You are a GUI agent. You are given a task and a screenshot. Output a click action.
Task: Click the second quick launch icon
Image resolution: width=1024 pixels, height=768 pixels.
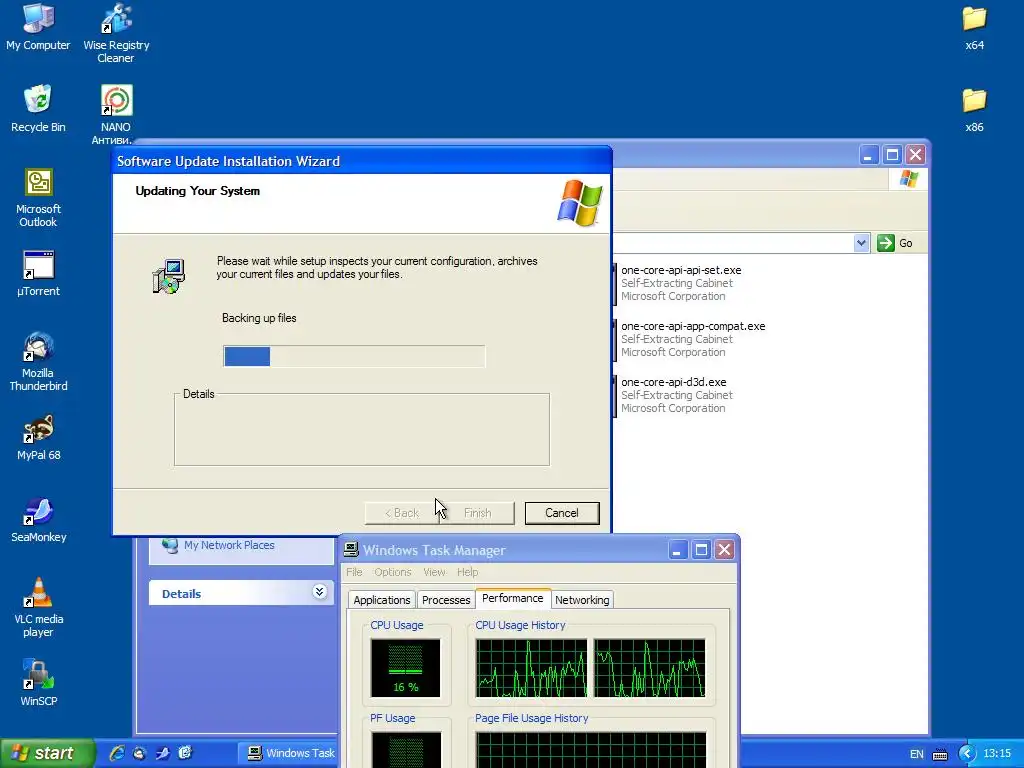pos(139,753)
